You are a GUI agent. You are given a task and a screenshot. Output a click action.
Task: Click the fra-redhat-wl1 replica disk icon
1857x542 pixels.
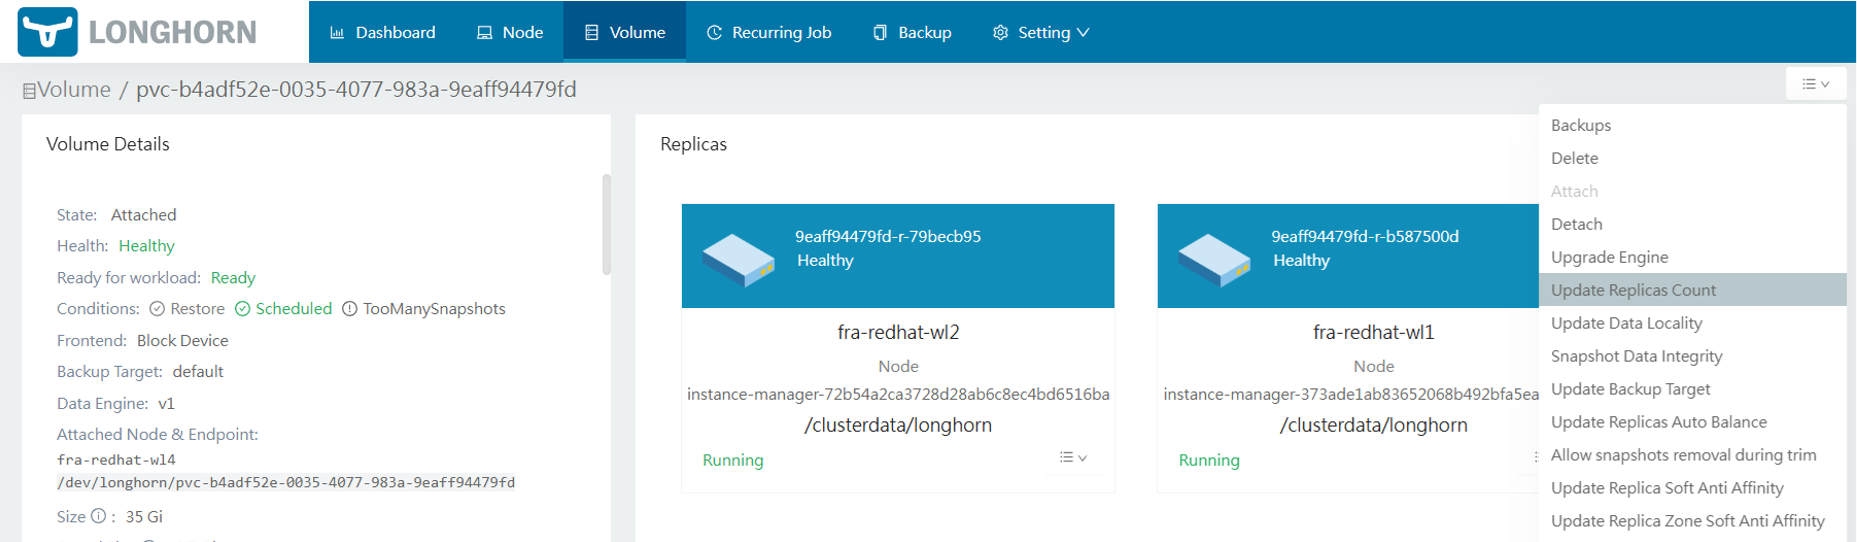pos(1214,259)
